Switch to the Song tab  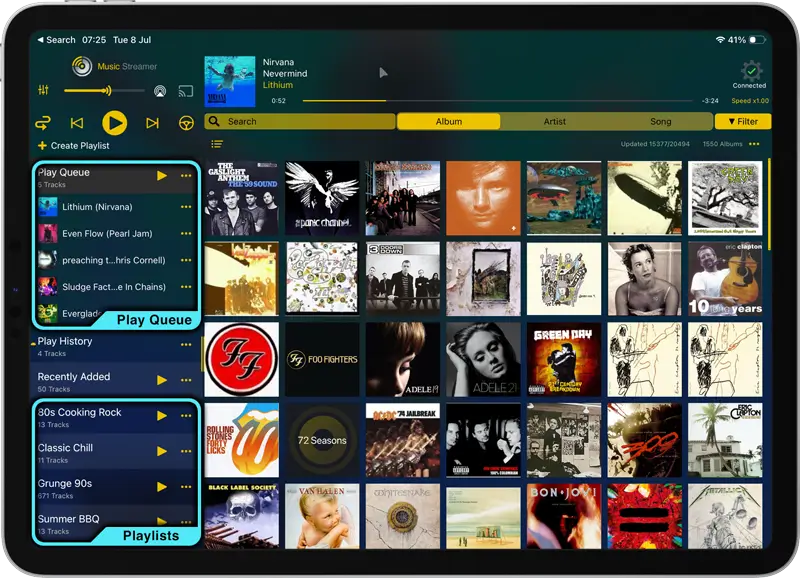[660, 121]
